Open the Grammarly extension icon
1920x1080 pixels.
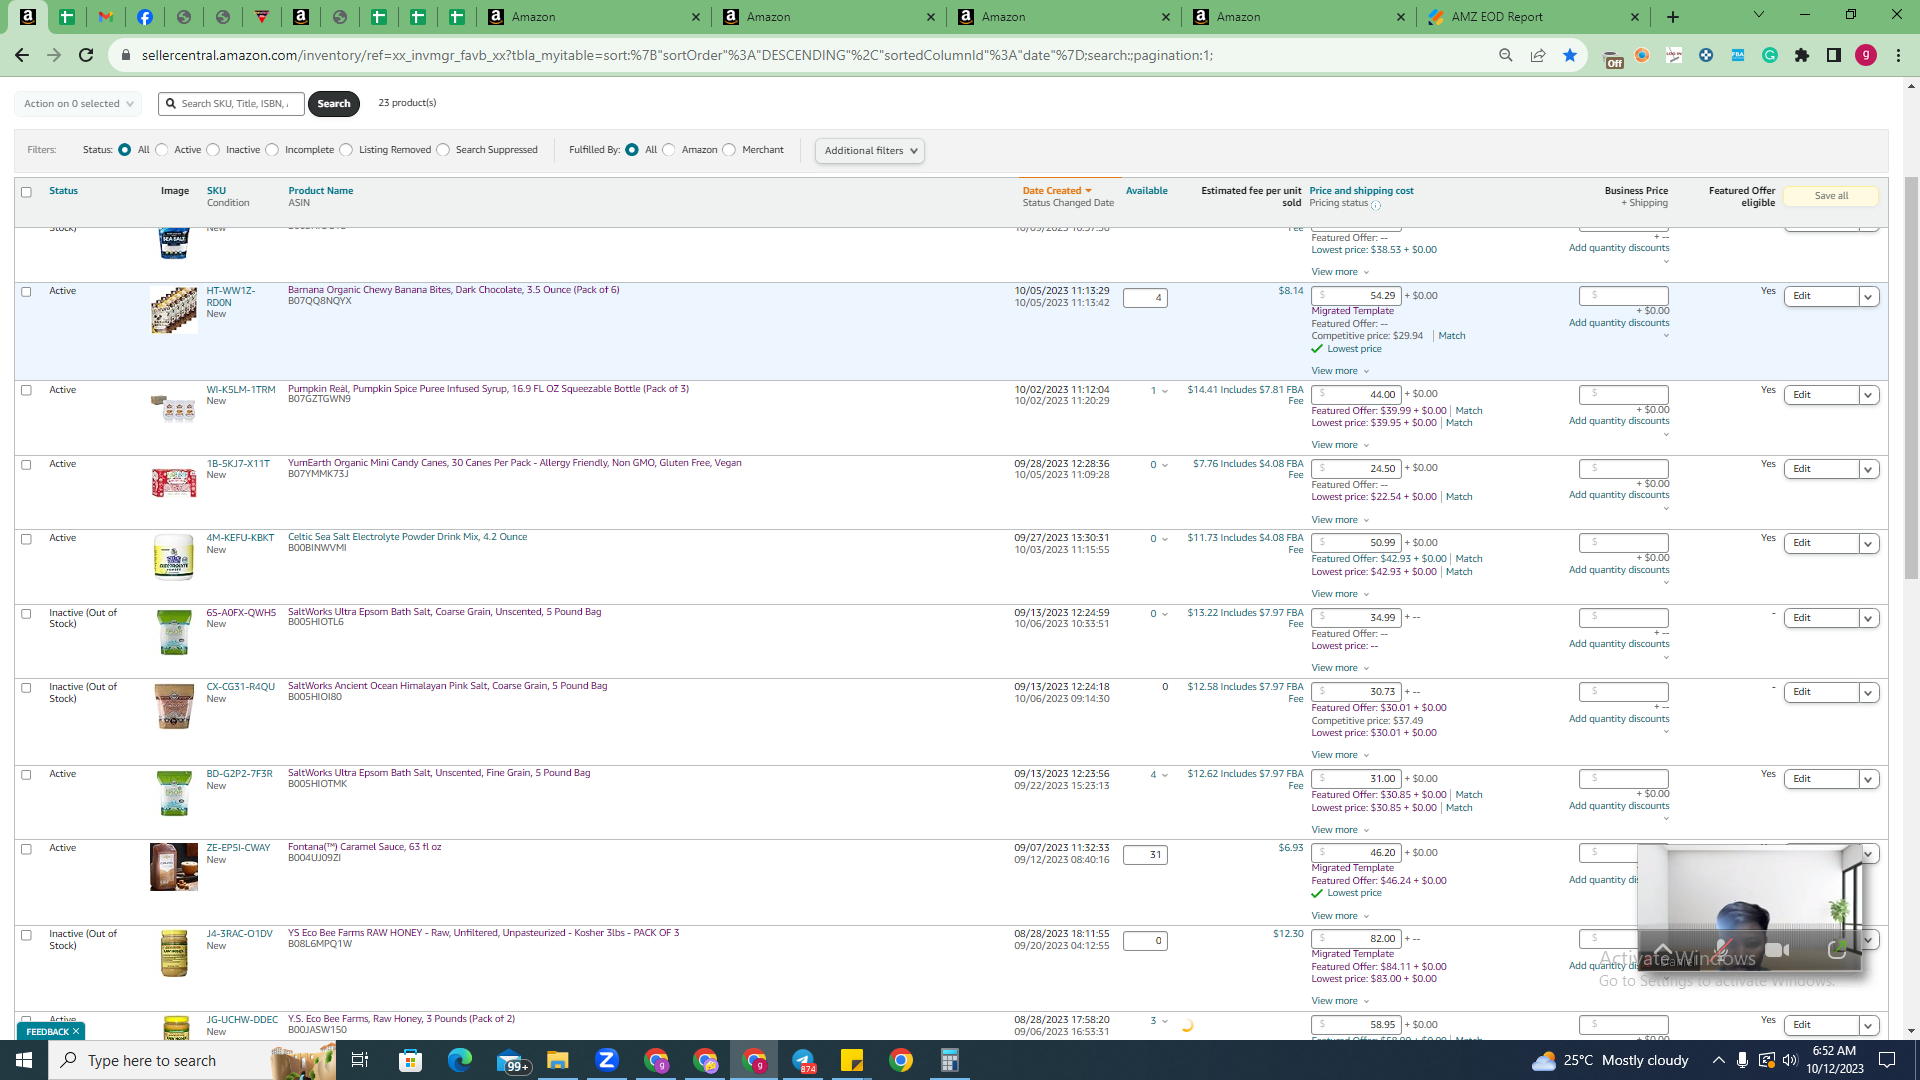1770,55
